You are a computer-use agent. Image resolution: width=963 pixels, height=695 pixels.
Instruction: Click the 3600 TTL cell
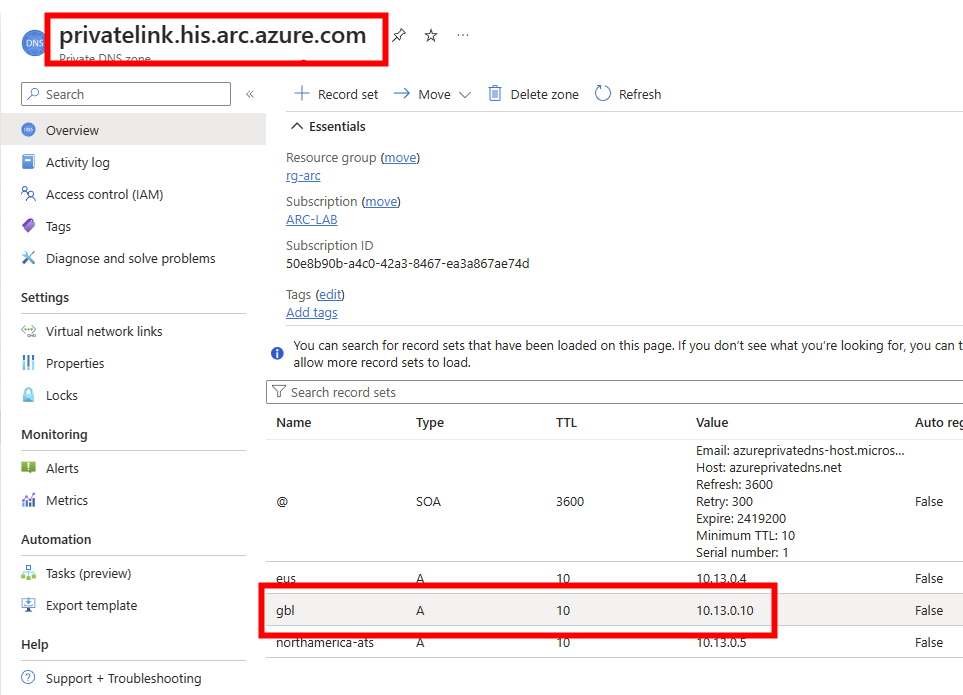(x=570, y=502)
